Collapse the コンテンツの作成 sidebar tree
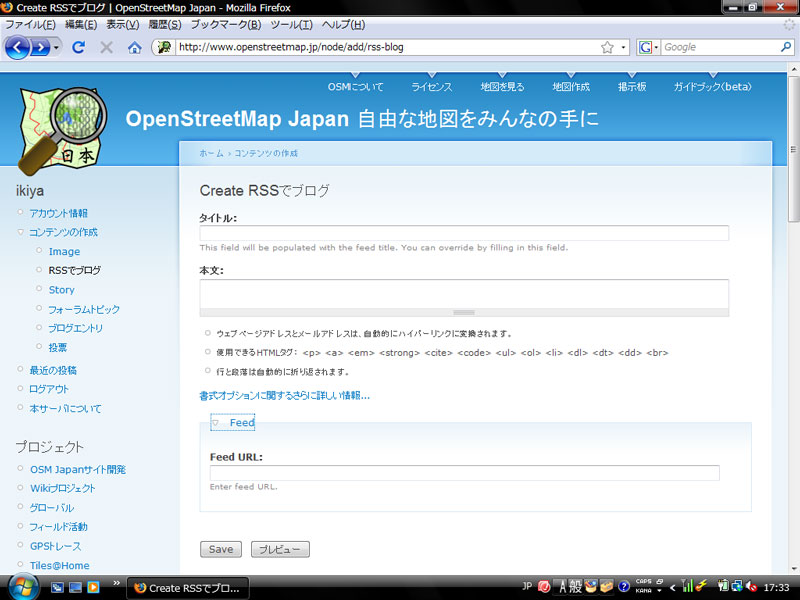800x600 pixels. [20, 232]
